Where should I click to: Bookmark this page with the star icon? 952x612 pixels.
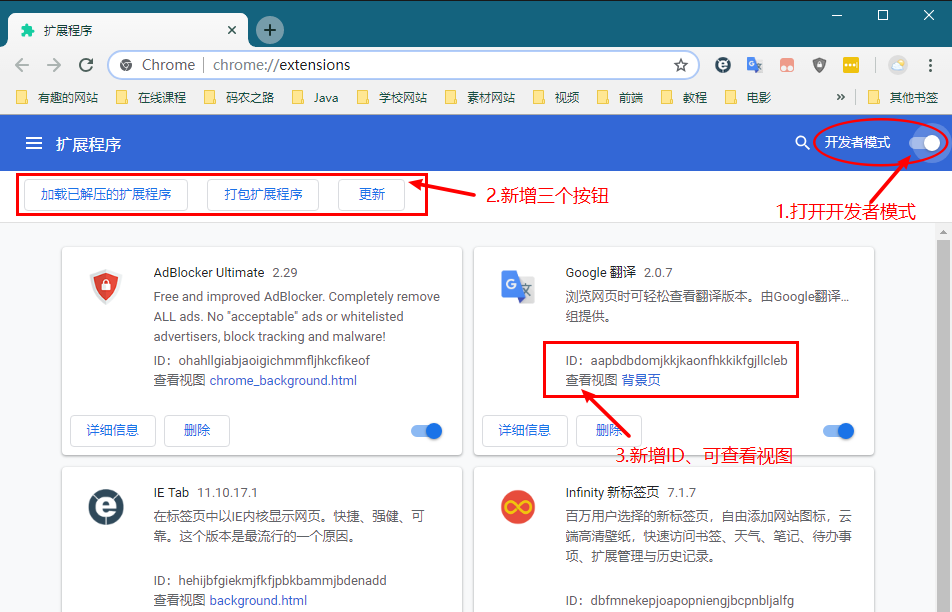681,65
